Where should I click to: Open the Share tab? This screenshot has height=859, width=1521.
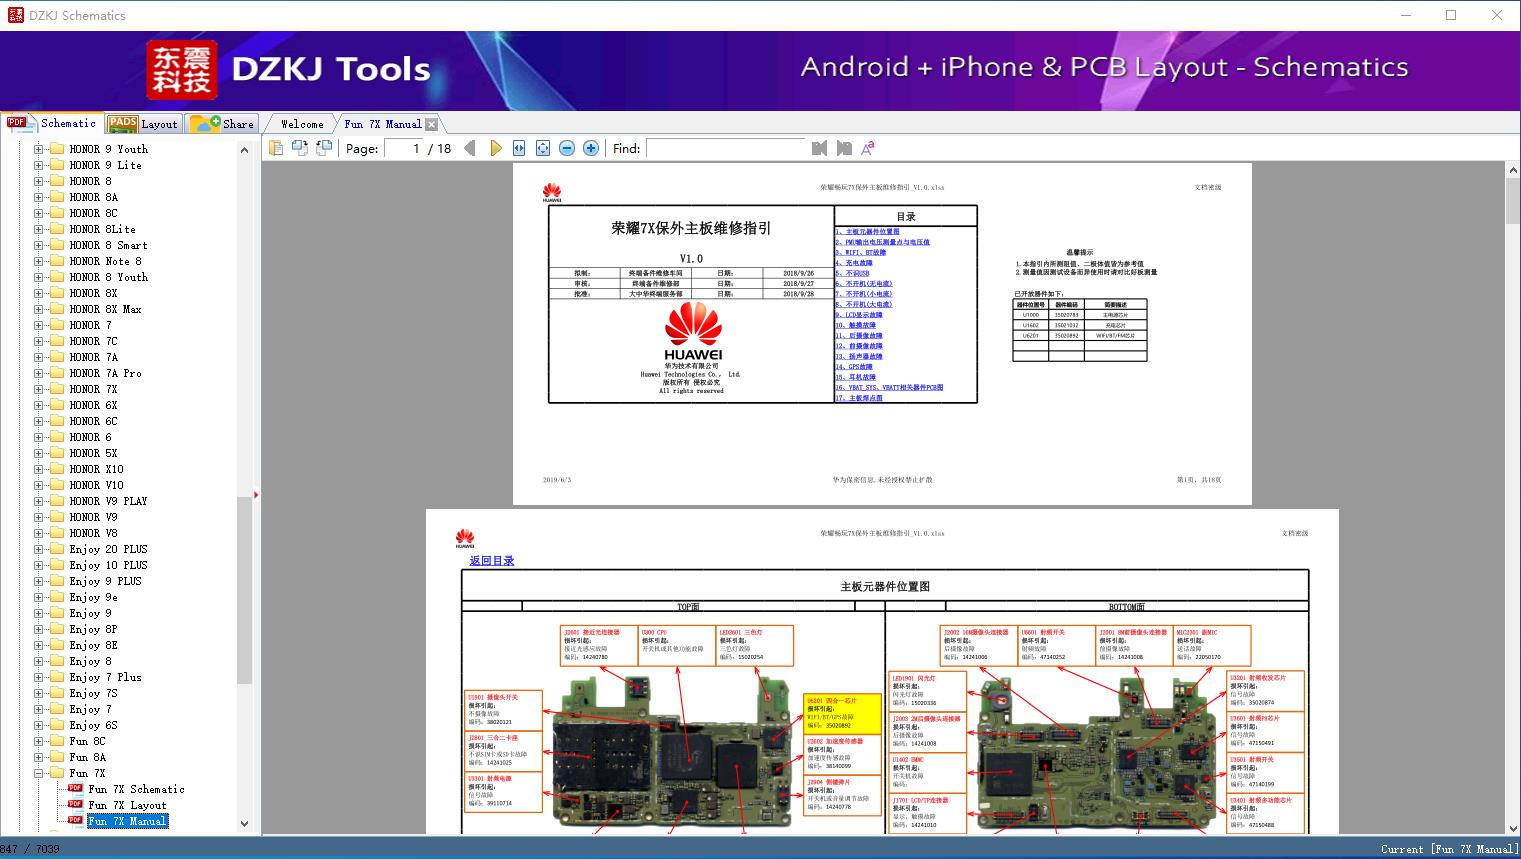(x=222, y=123)
